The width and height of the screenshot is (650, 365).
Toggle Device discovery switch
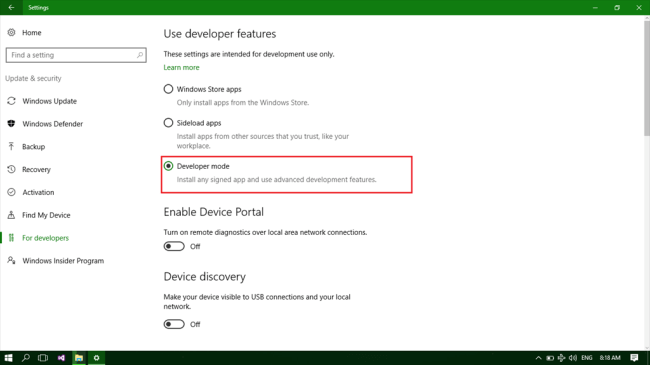(x=174, y=324)
